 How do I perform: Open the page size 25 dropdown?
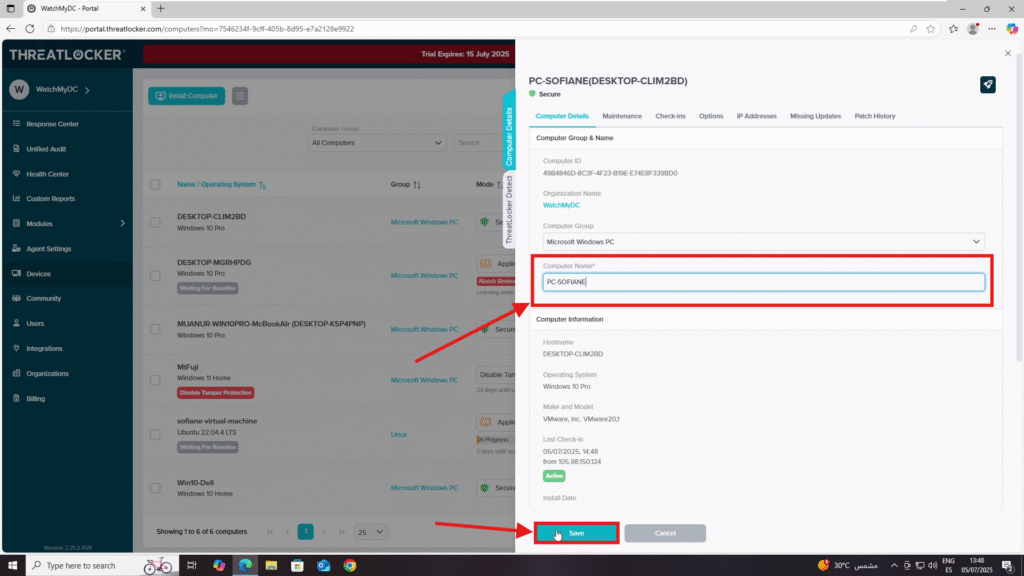(x=370, y=532)
